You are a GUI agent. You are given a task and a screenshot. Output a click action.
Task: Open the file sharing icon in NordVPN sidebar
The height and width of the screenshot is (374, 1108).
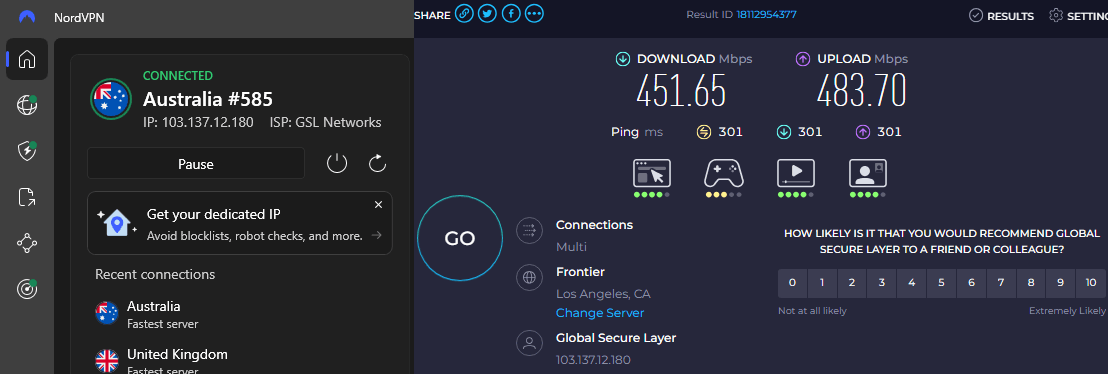(x=27, y=197)
